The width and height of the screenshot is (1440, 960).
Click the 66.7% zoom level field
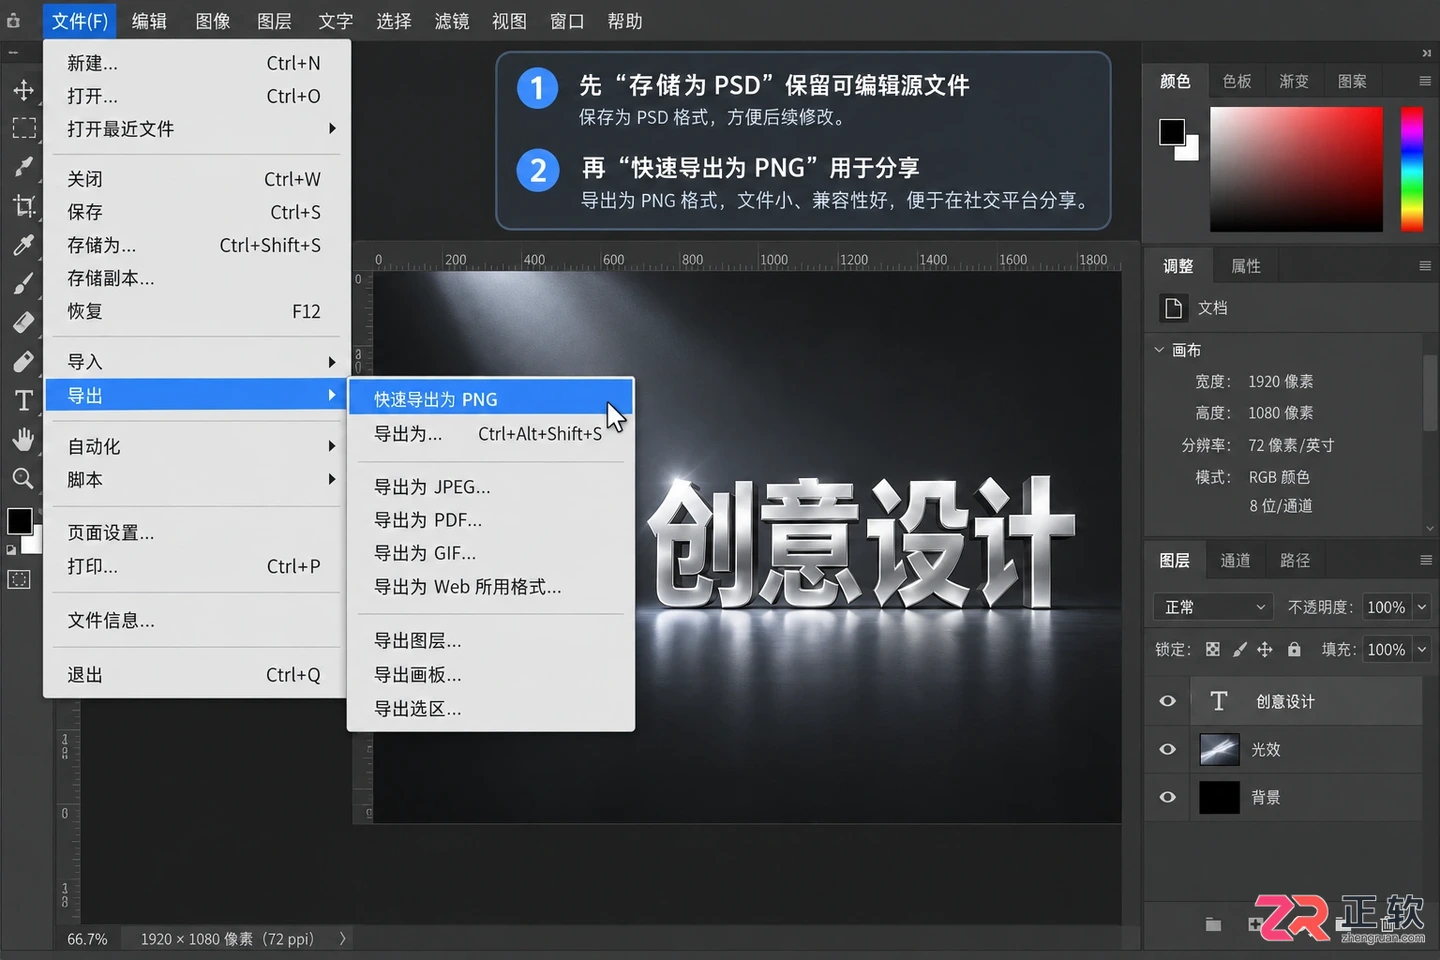pos(87,939)
